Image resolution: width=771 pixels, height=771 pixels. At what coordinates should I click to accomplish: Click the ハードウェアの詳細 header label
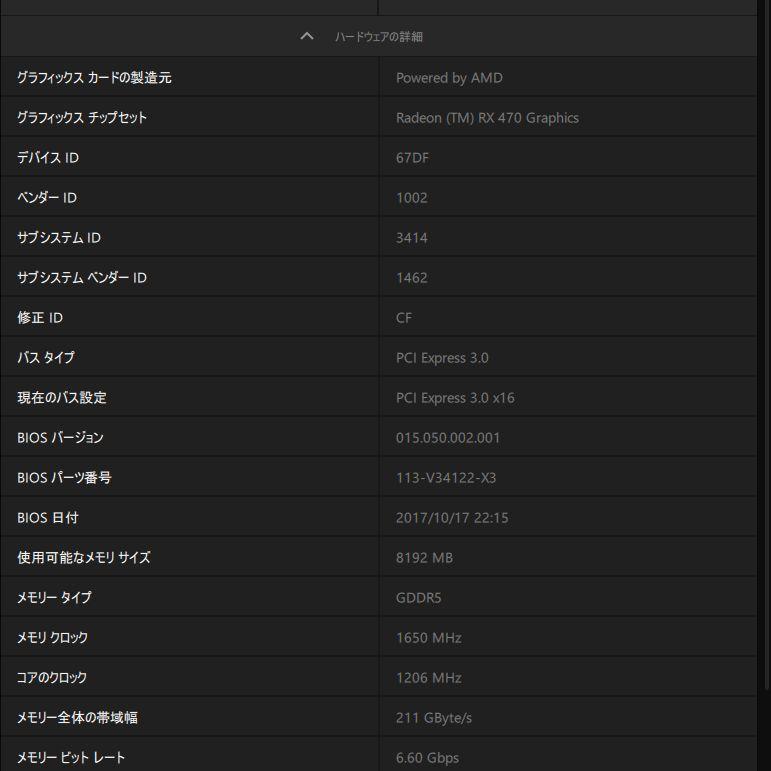[379, 37]
